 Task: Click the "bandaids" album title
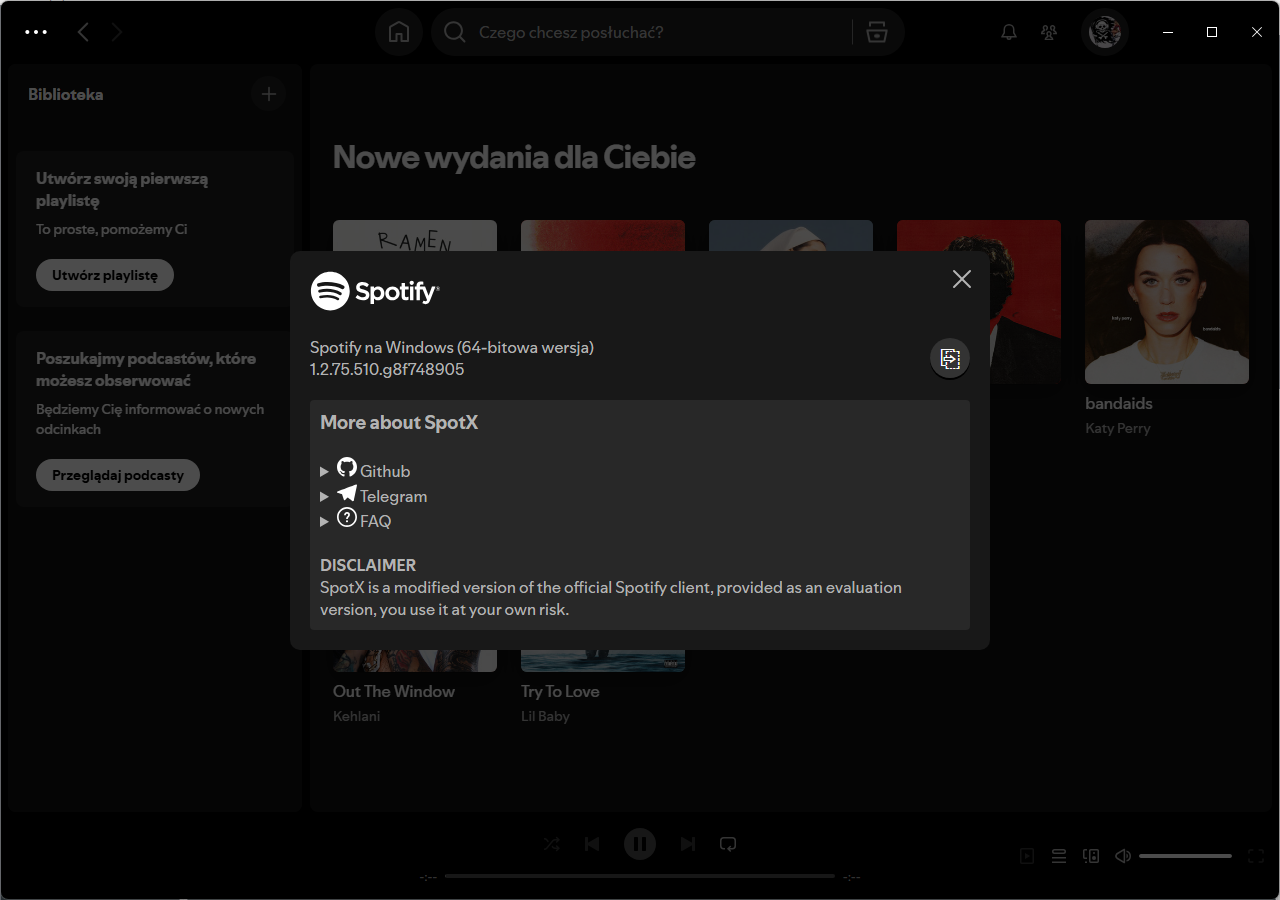coord(1119,404)
